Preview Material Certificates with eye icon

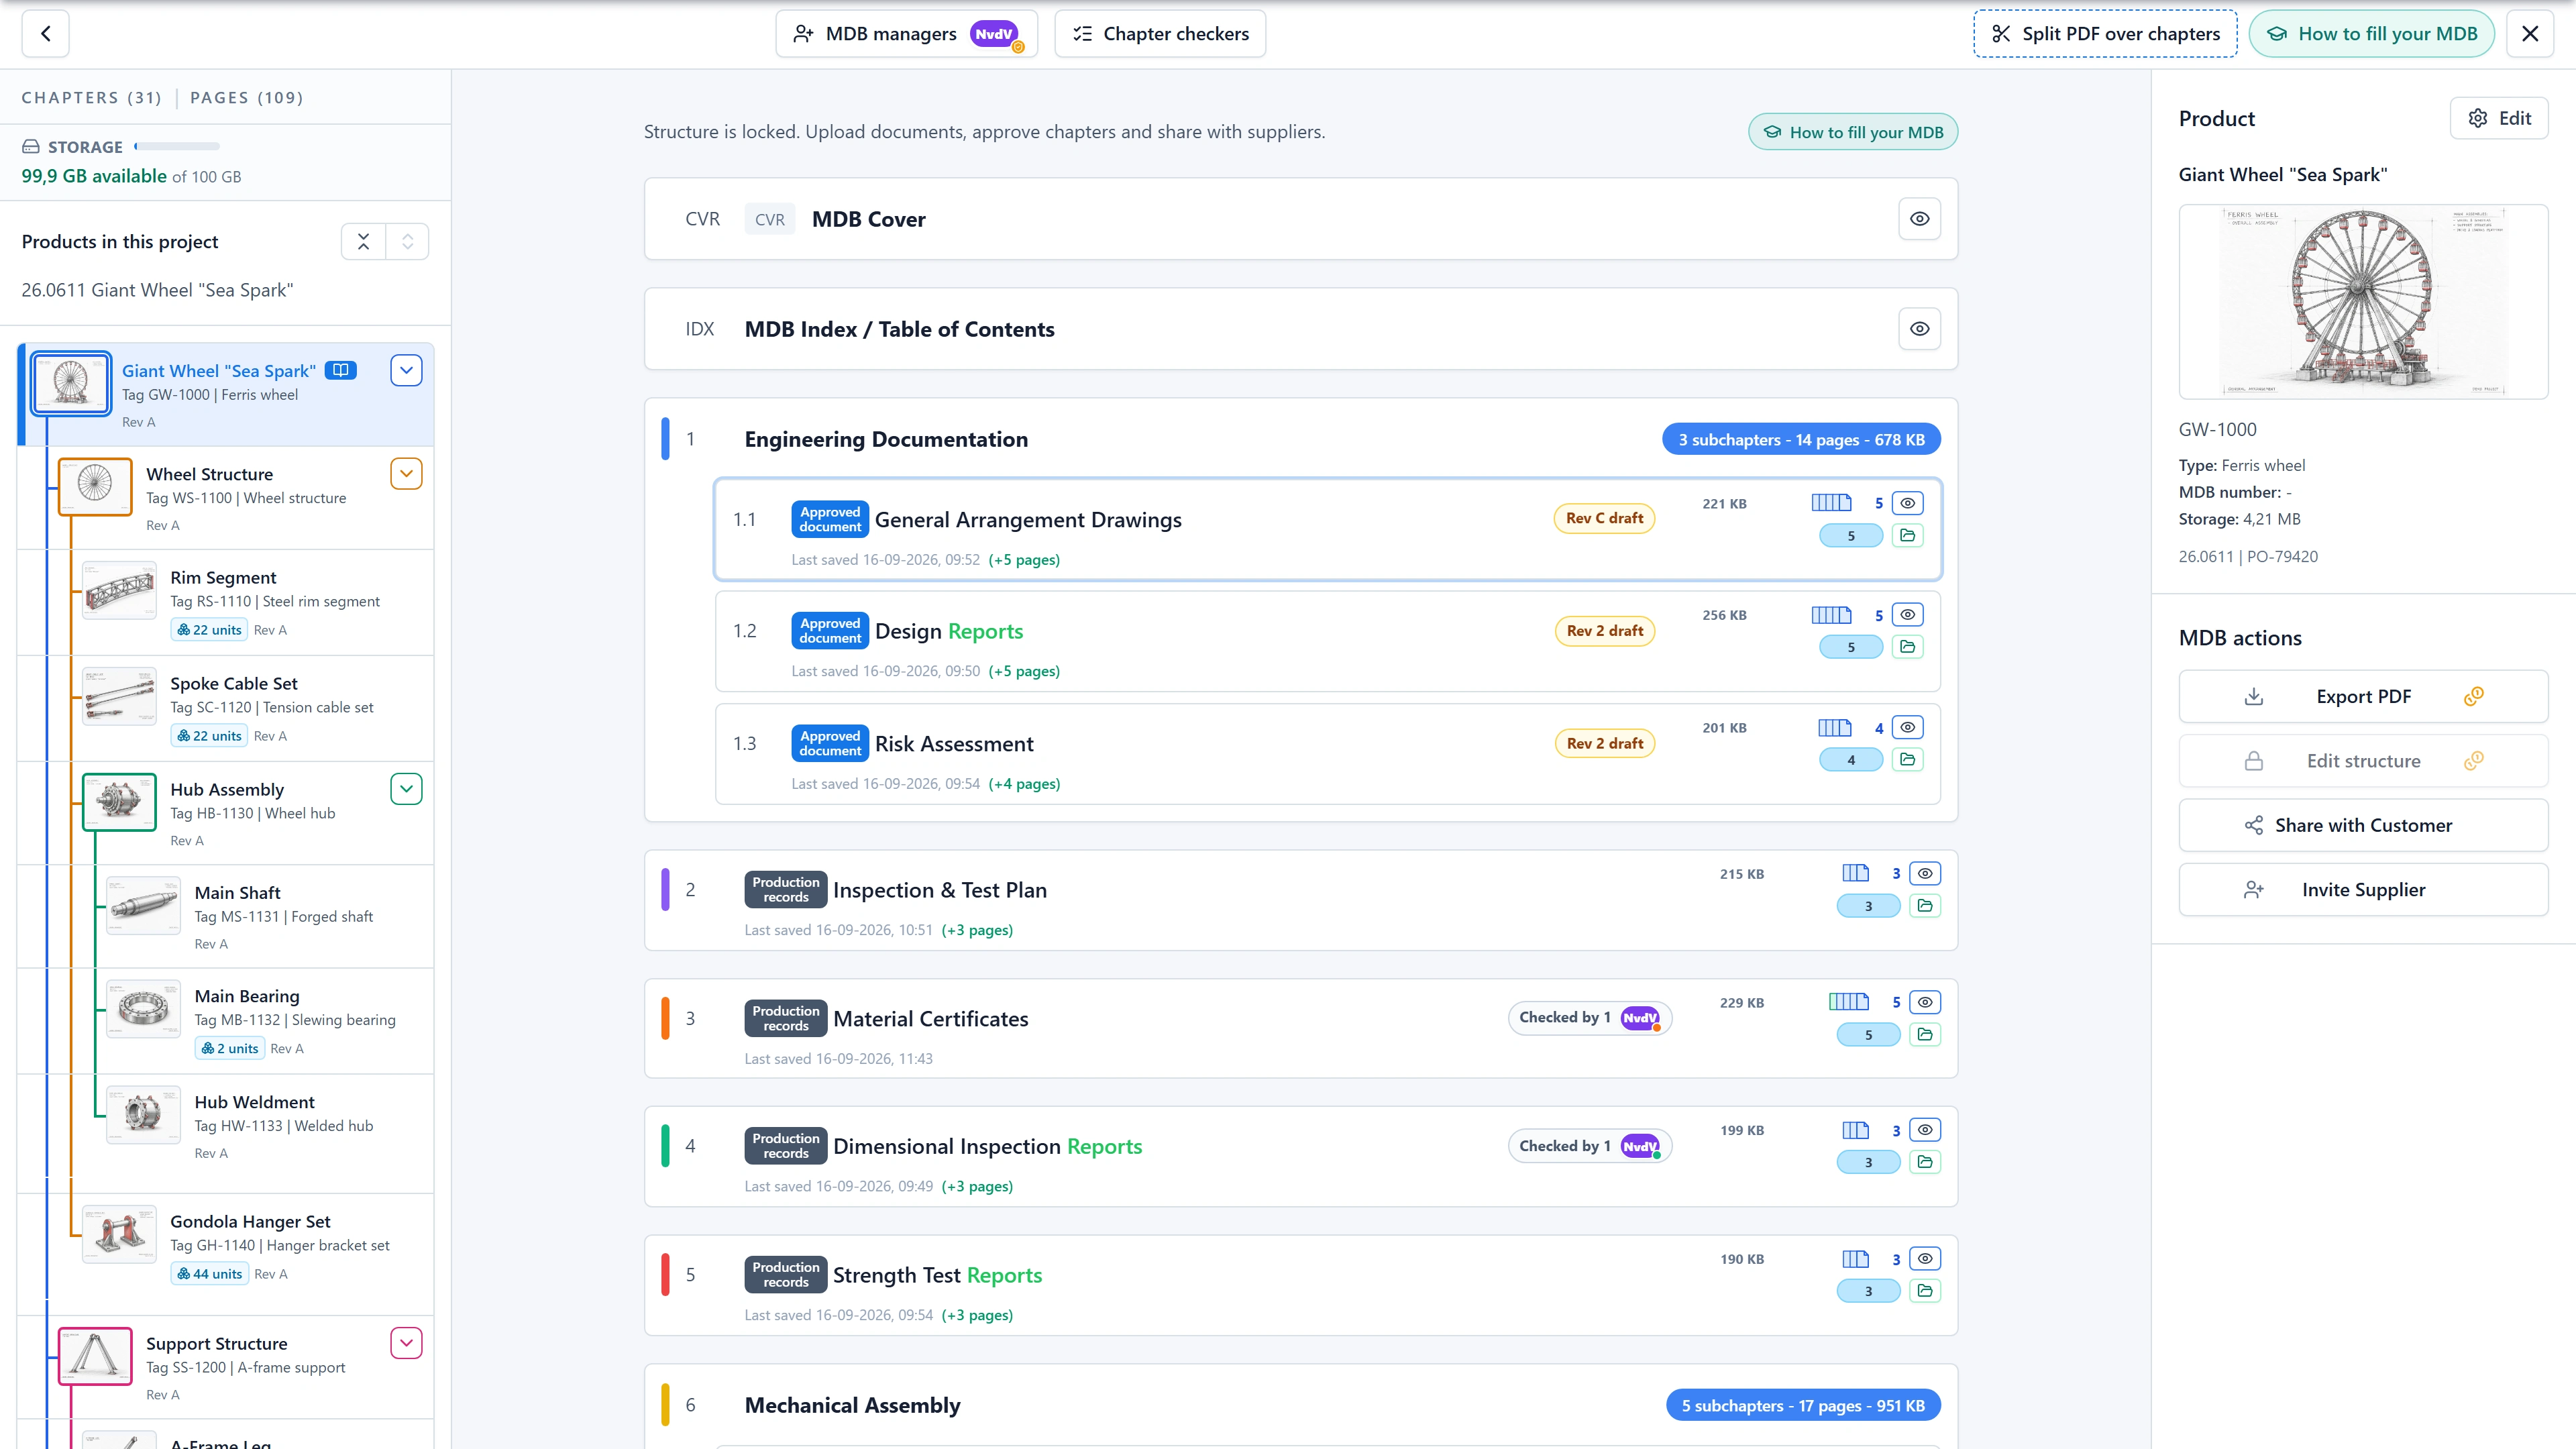(1924, 1002)
